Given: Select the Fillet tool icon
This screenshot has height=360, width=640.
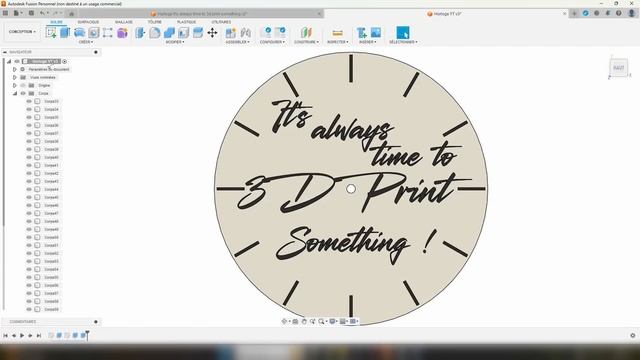Looking at the screenshot, I should click(155, 33).
